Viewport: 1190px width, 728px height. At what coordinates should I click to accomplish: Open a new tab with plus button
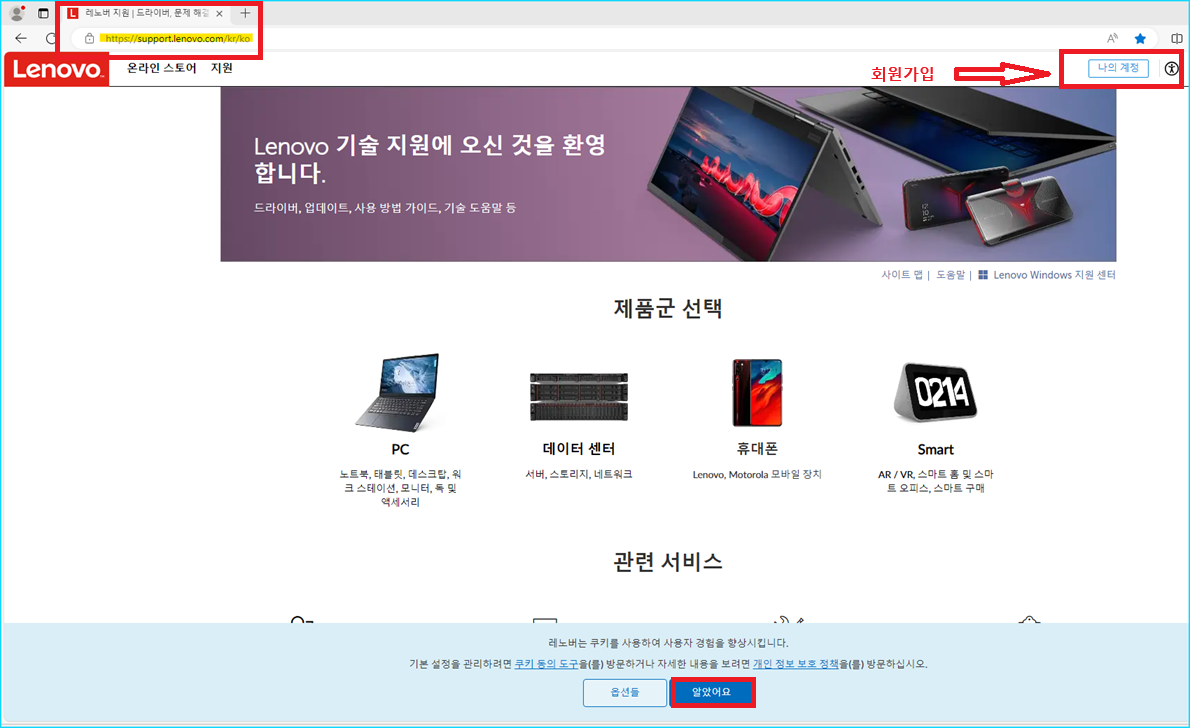point(245,13)
